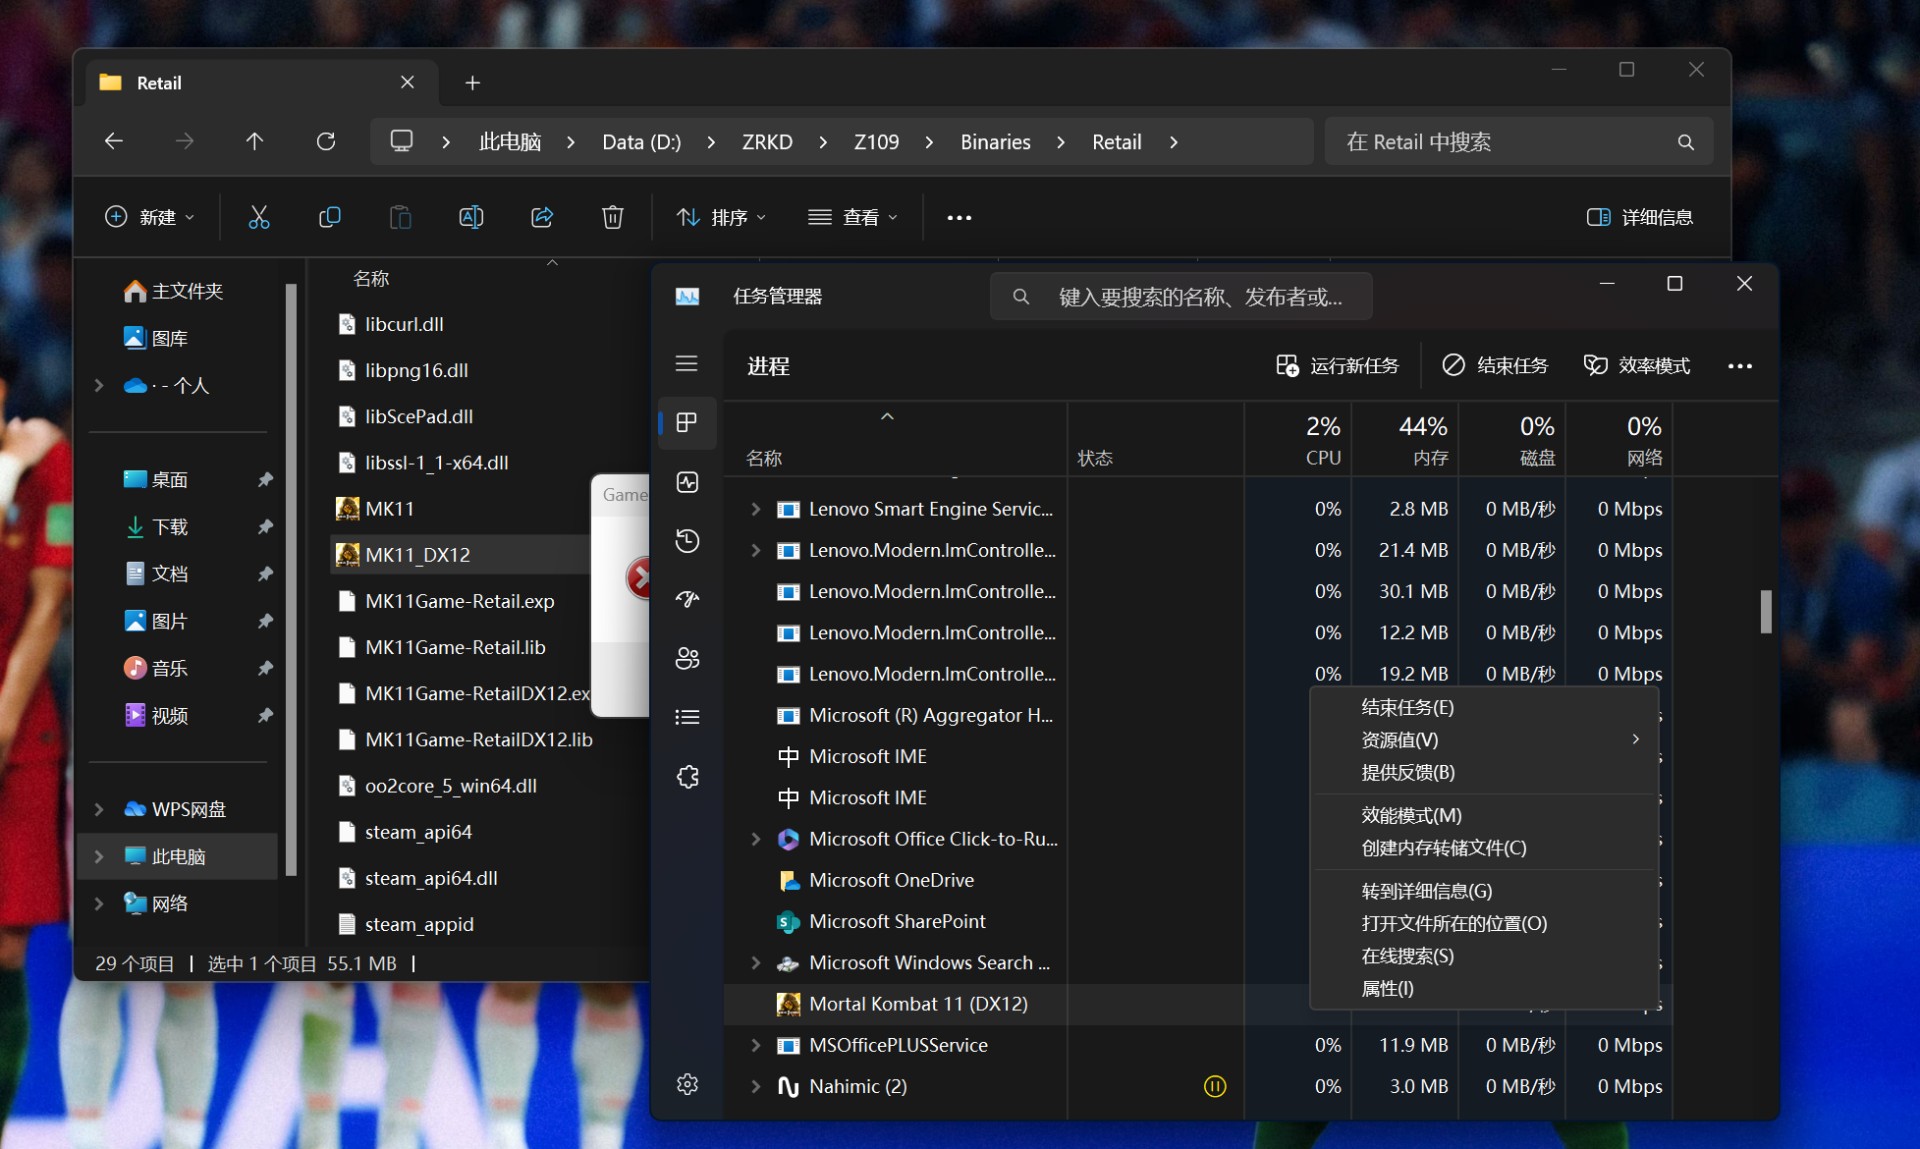The image size is (1920, 1149).
Task: Click the Cut scissors icon in Explorer toolbar
Action: pos(259,217)
